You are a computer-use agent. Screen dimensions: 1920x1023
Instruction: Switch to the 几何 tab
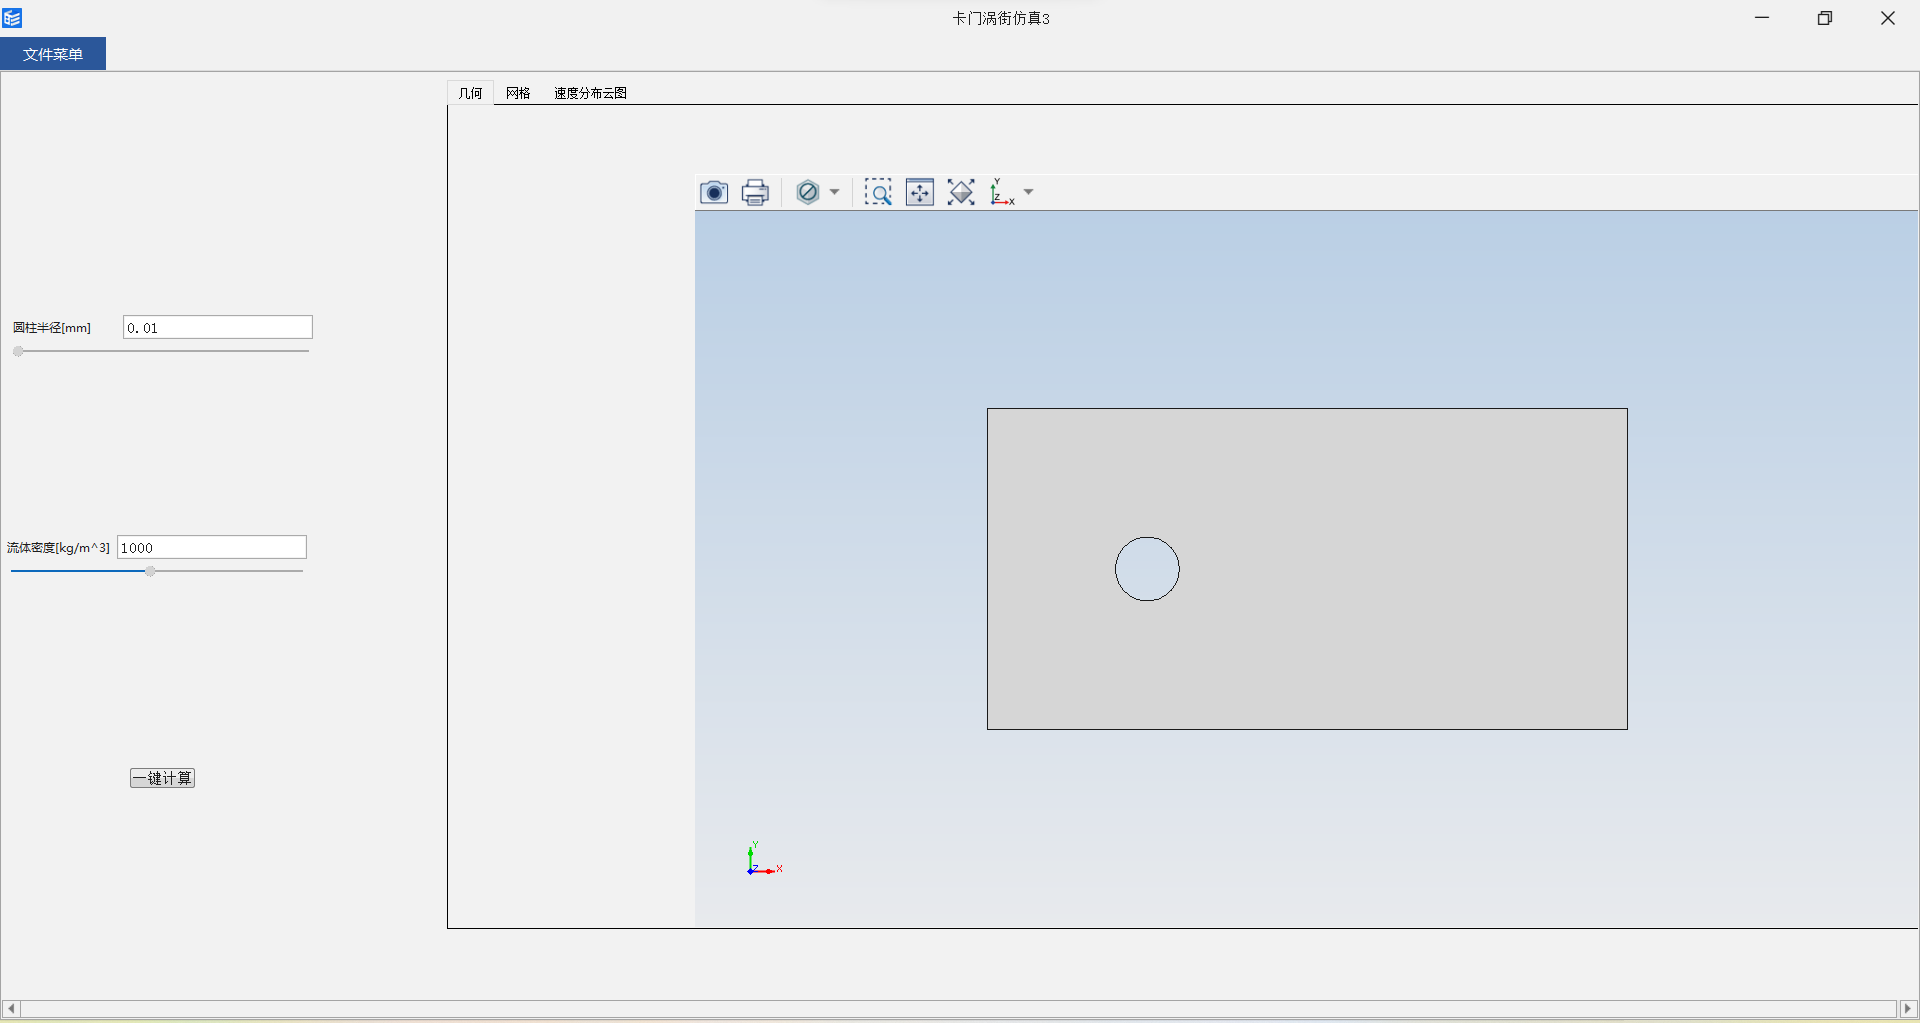(470, 93)
